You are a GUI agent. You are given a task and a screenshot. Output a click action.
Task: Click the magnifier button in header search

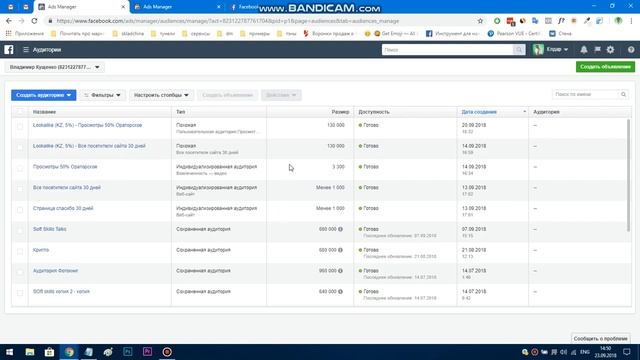519,50
